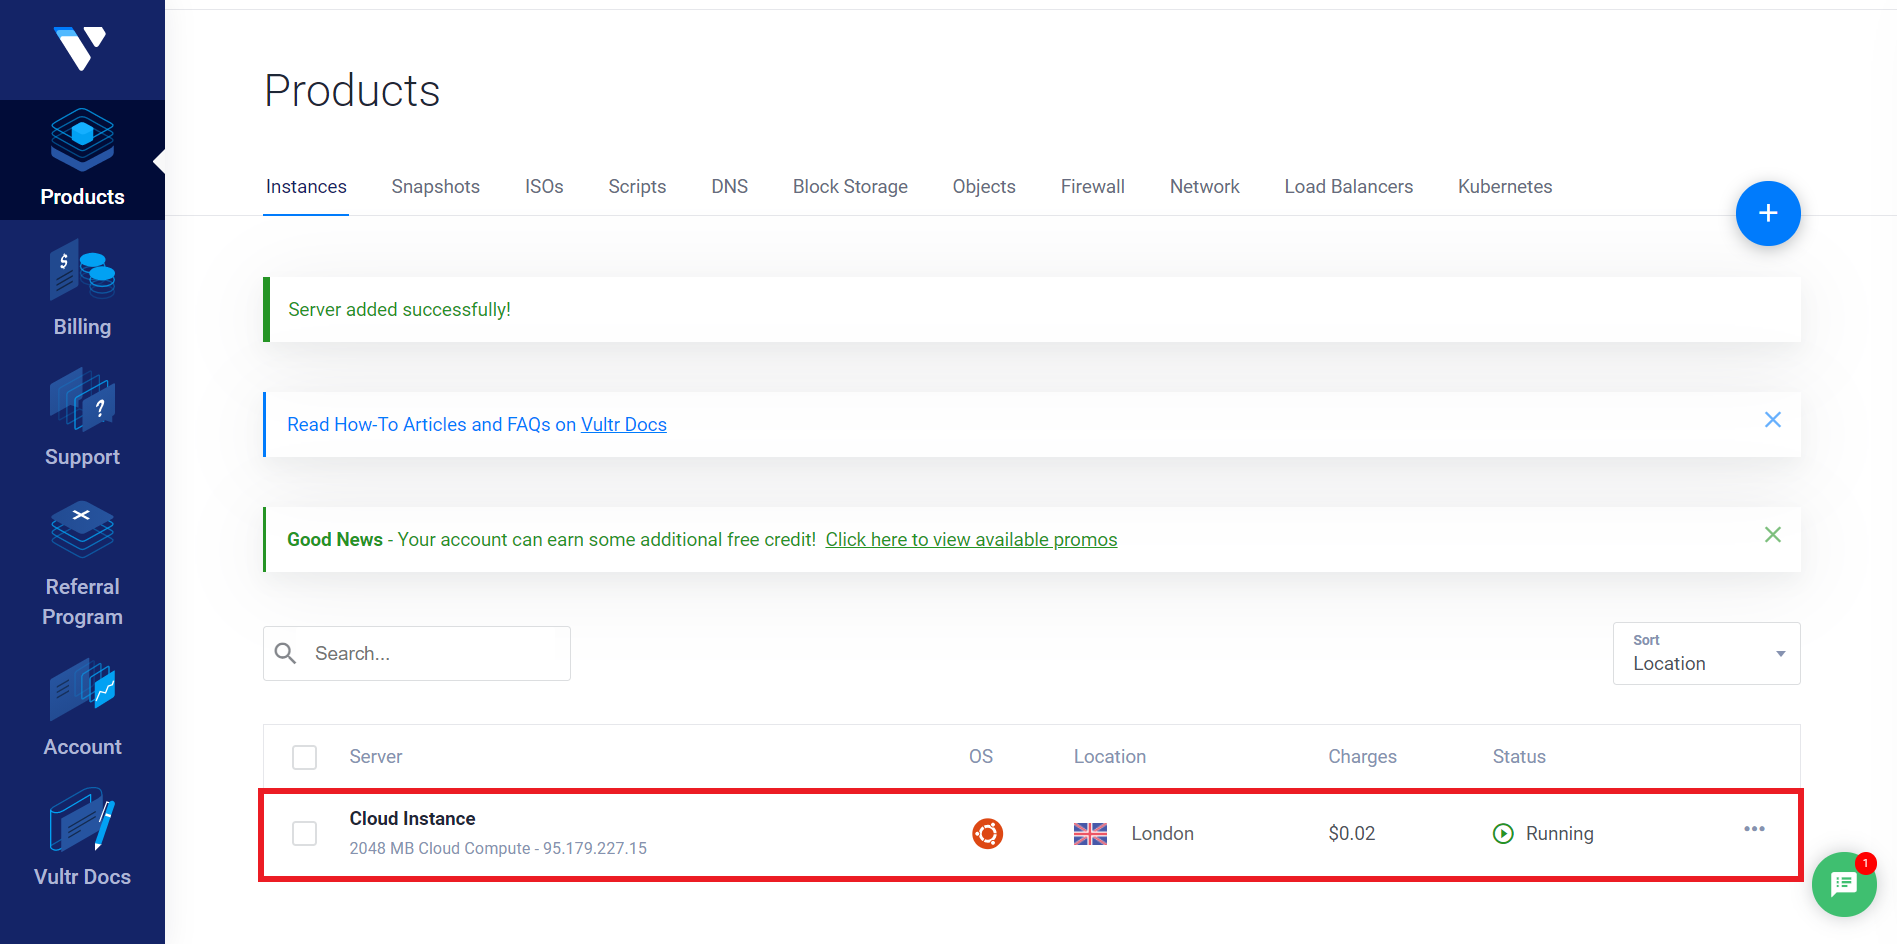The height and width of the screenshot is (944, 1897).
Task: Click the Vultr logo in sidebar
Action: pos(80,49)
